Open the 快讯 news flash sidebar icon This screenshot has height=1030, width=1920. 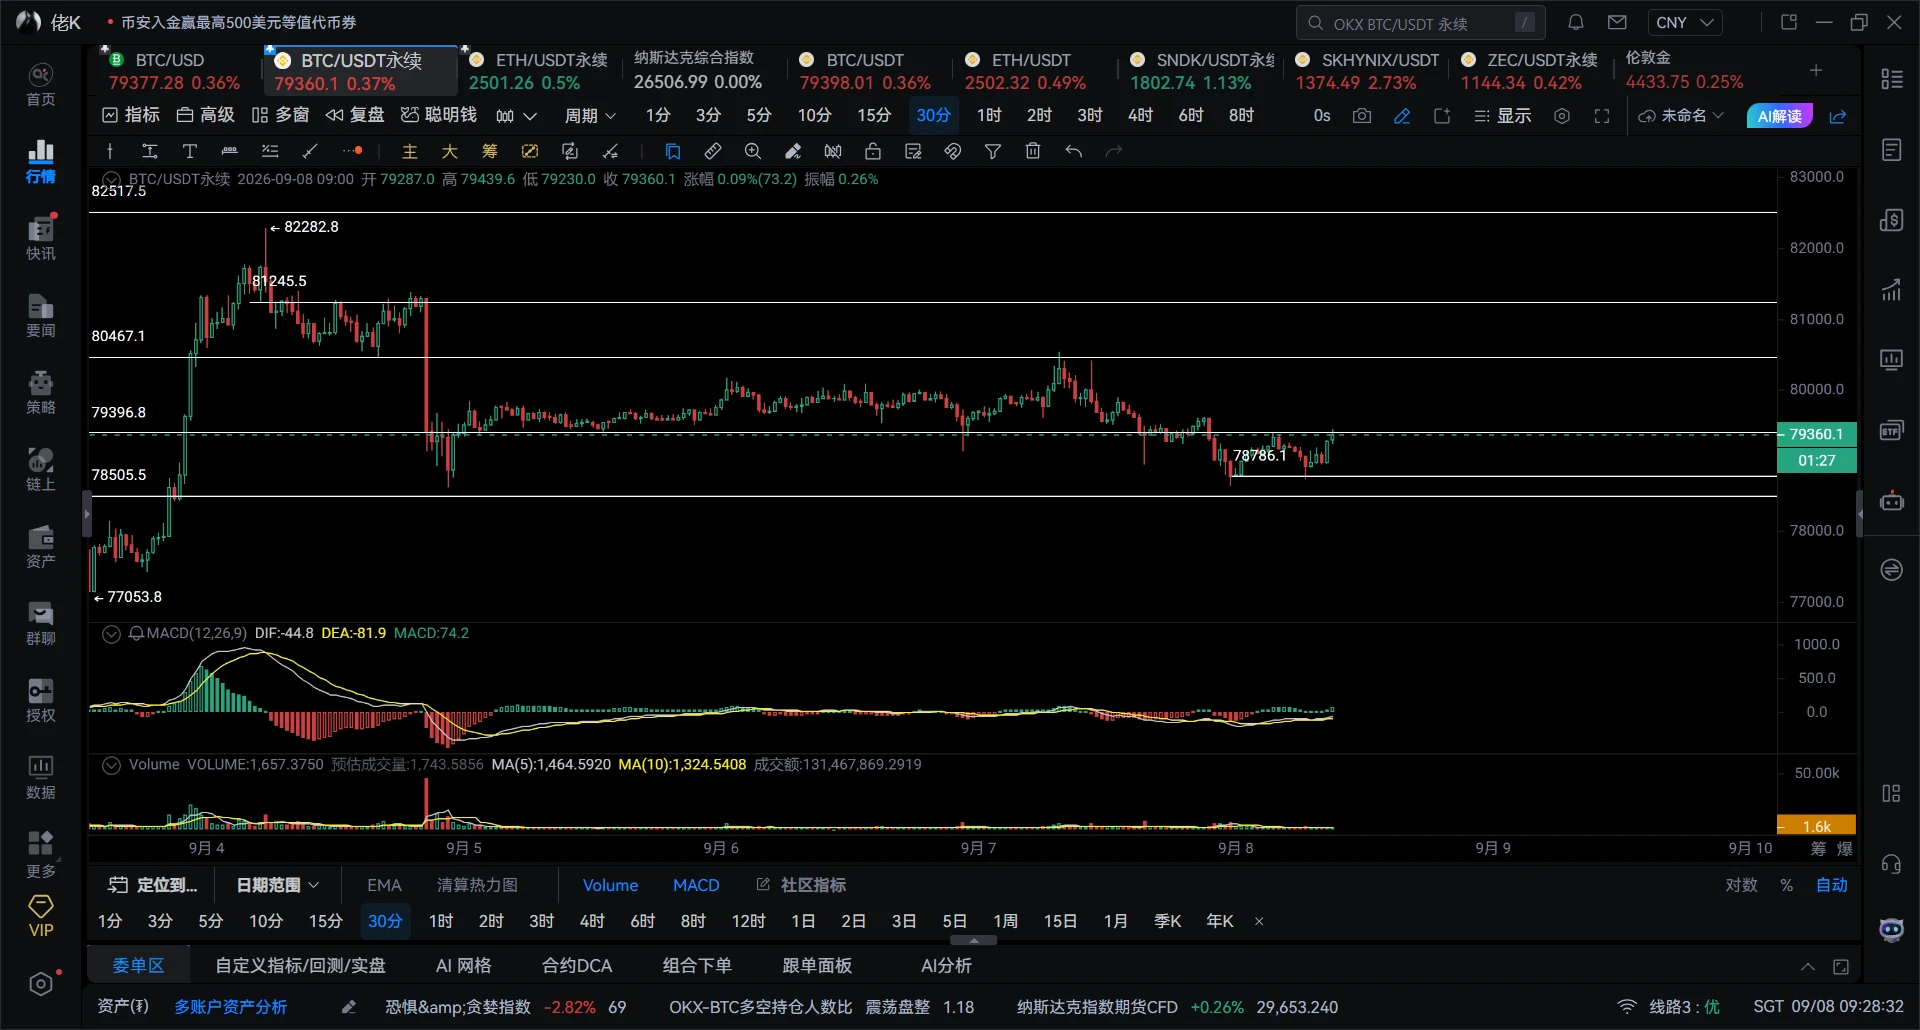pos(41,238)
